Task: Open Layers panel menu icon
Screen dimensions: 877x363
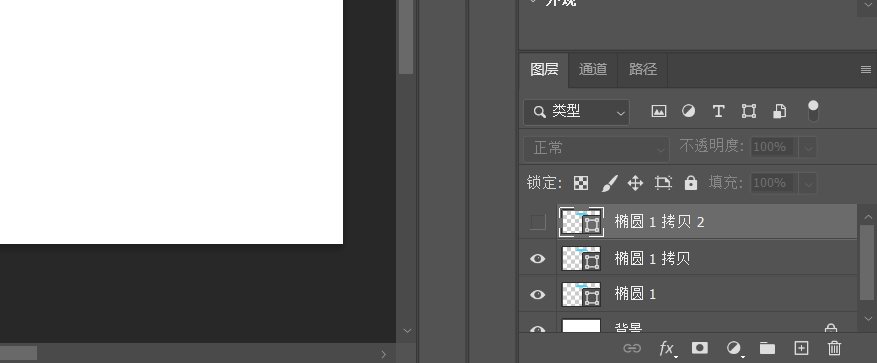Action: click(866, 69)
